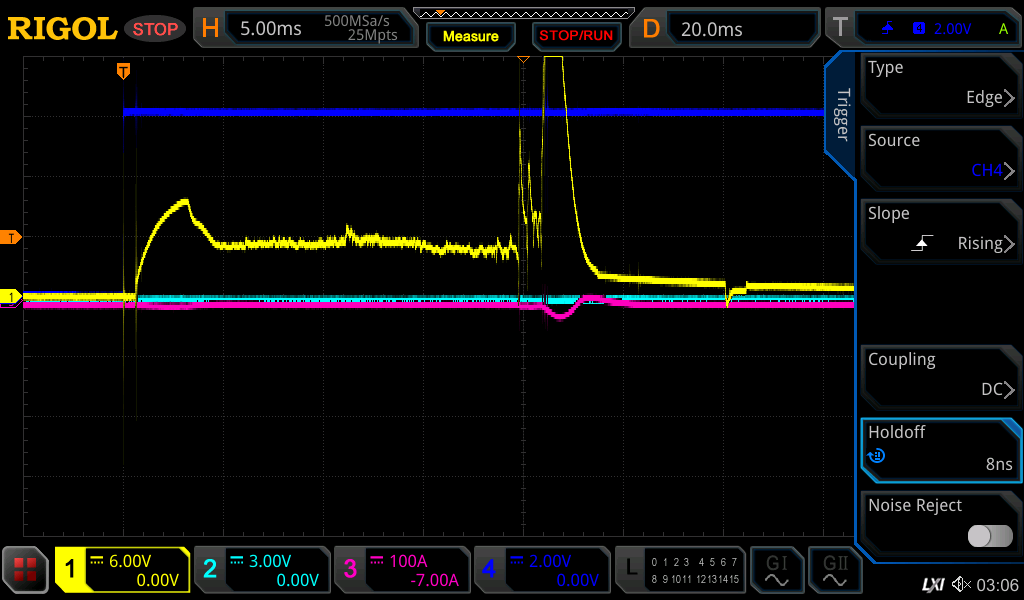1024x600 pixels.
Task: Expand the trigger Source CH4 option
Action: pyautogui.click(x=940, y=157)
